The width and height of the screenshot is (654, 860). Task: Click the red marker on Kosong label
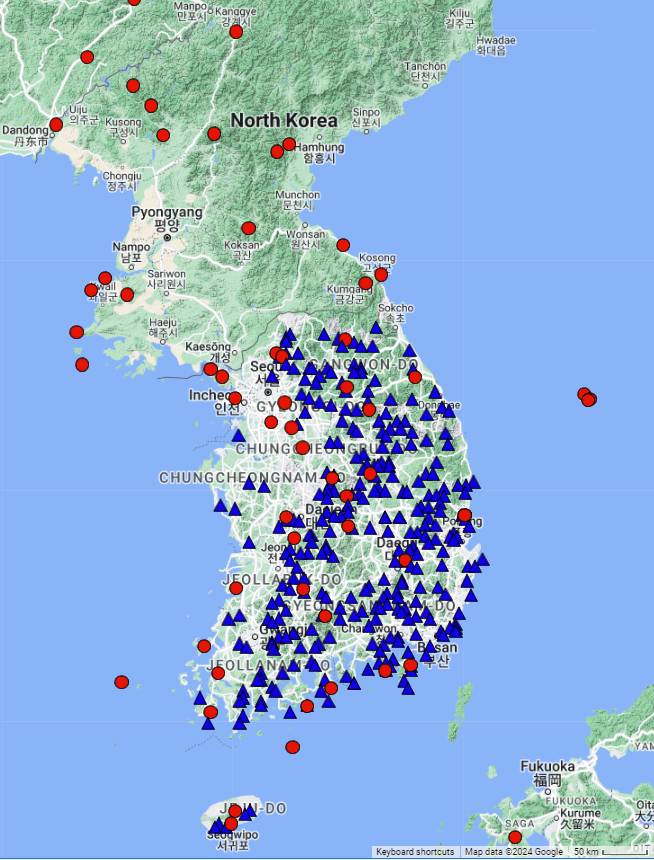pyautogui.click(x=381, y=274)
